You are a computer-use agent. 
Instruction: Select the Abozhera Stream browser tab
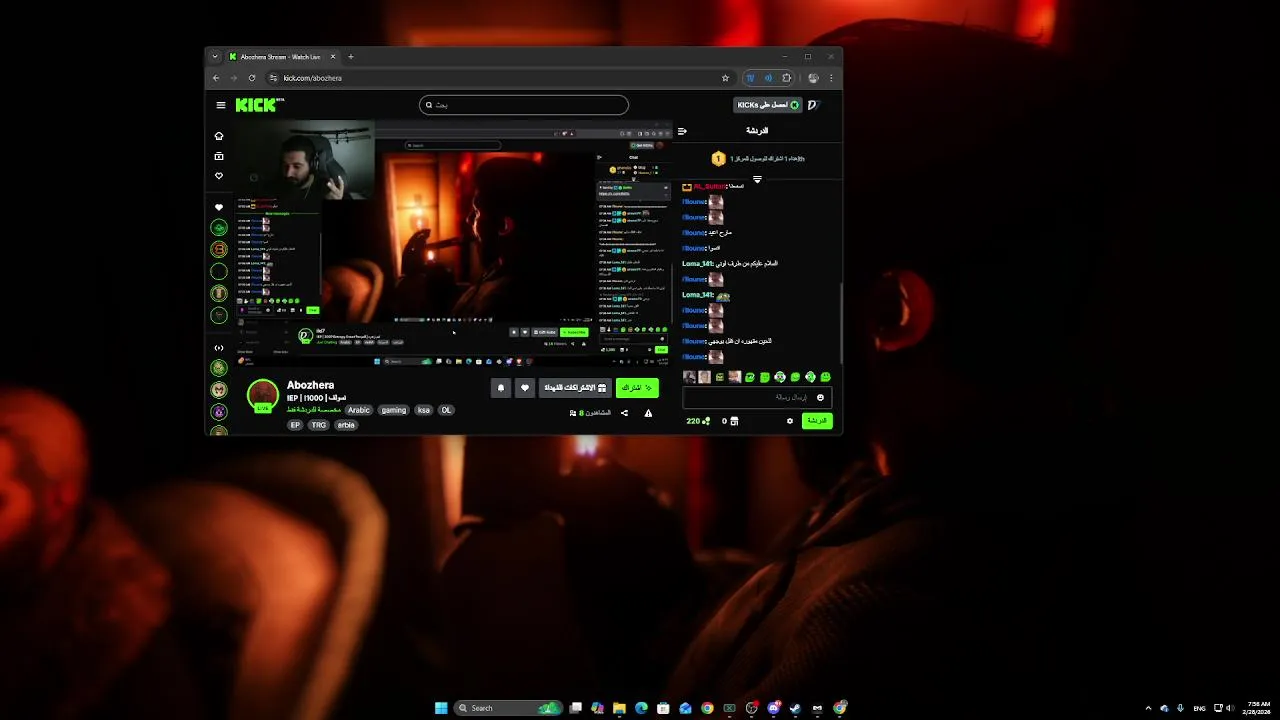point(283,57)
